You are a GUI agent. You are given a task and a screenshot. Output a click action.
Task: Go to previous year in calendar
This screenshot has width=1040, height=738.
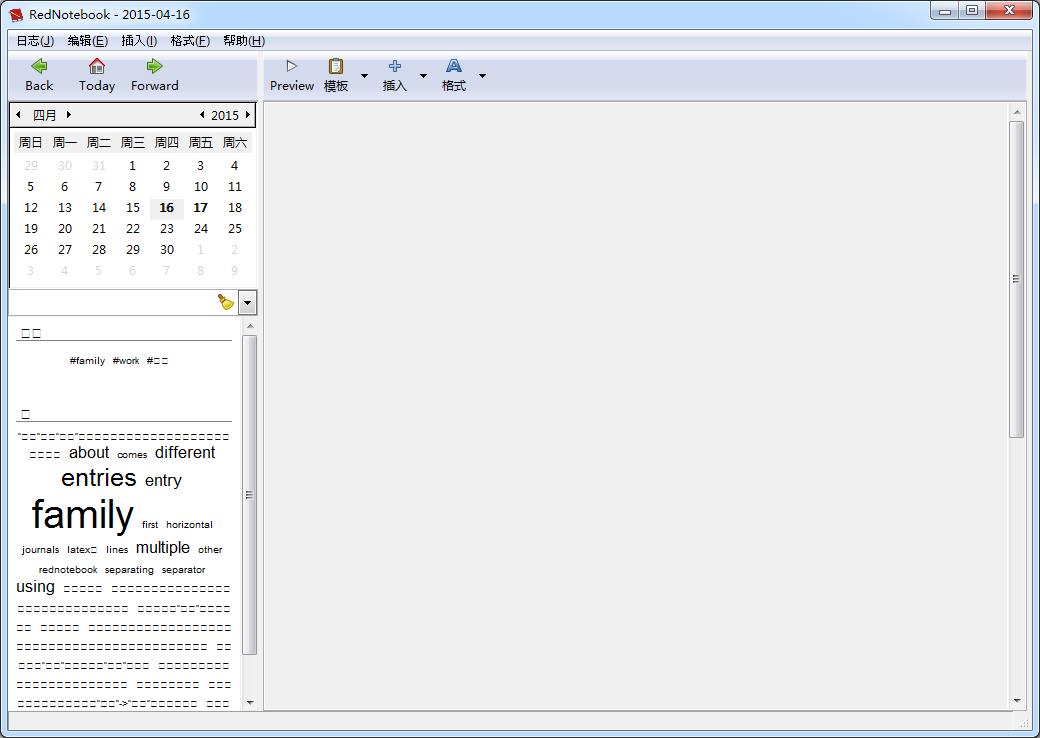[x=202, y=115]
